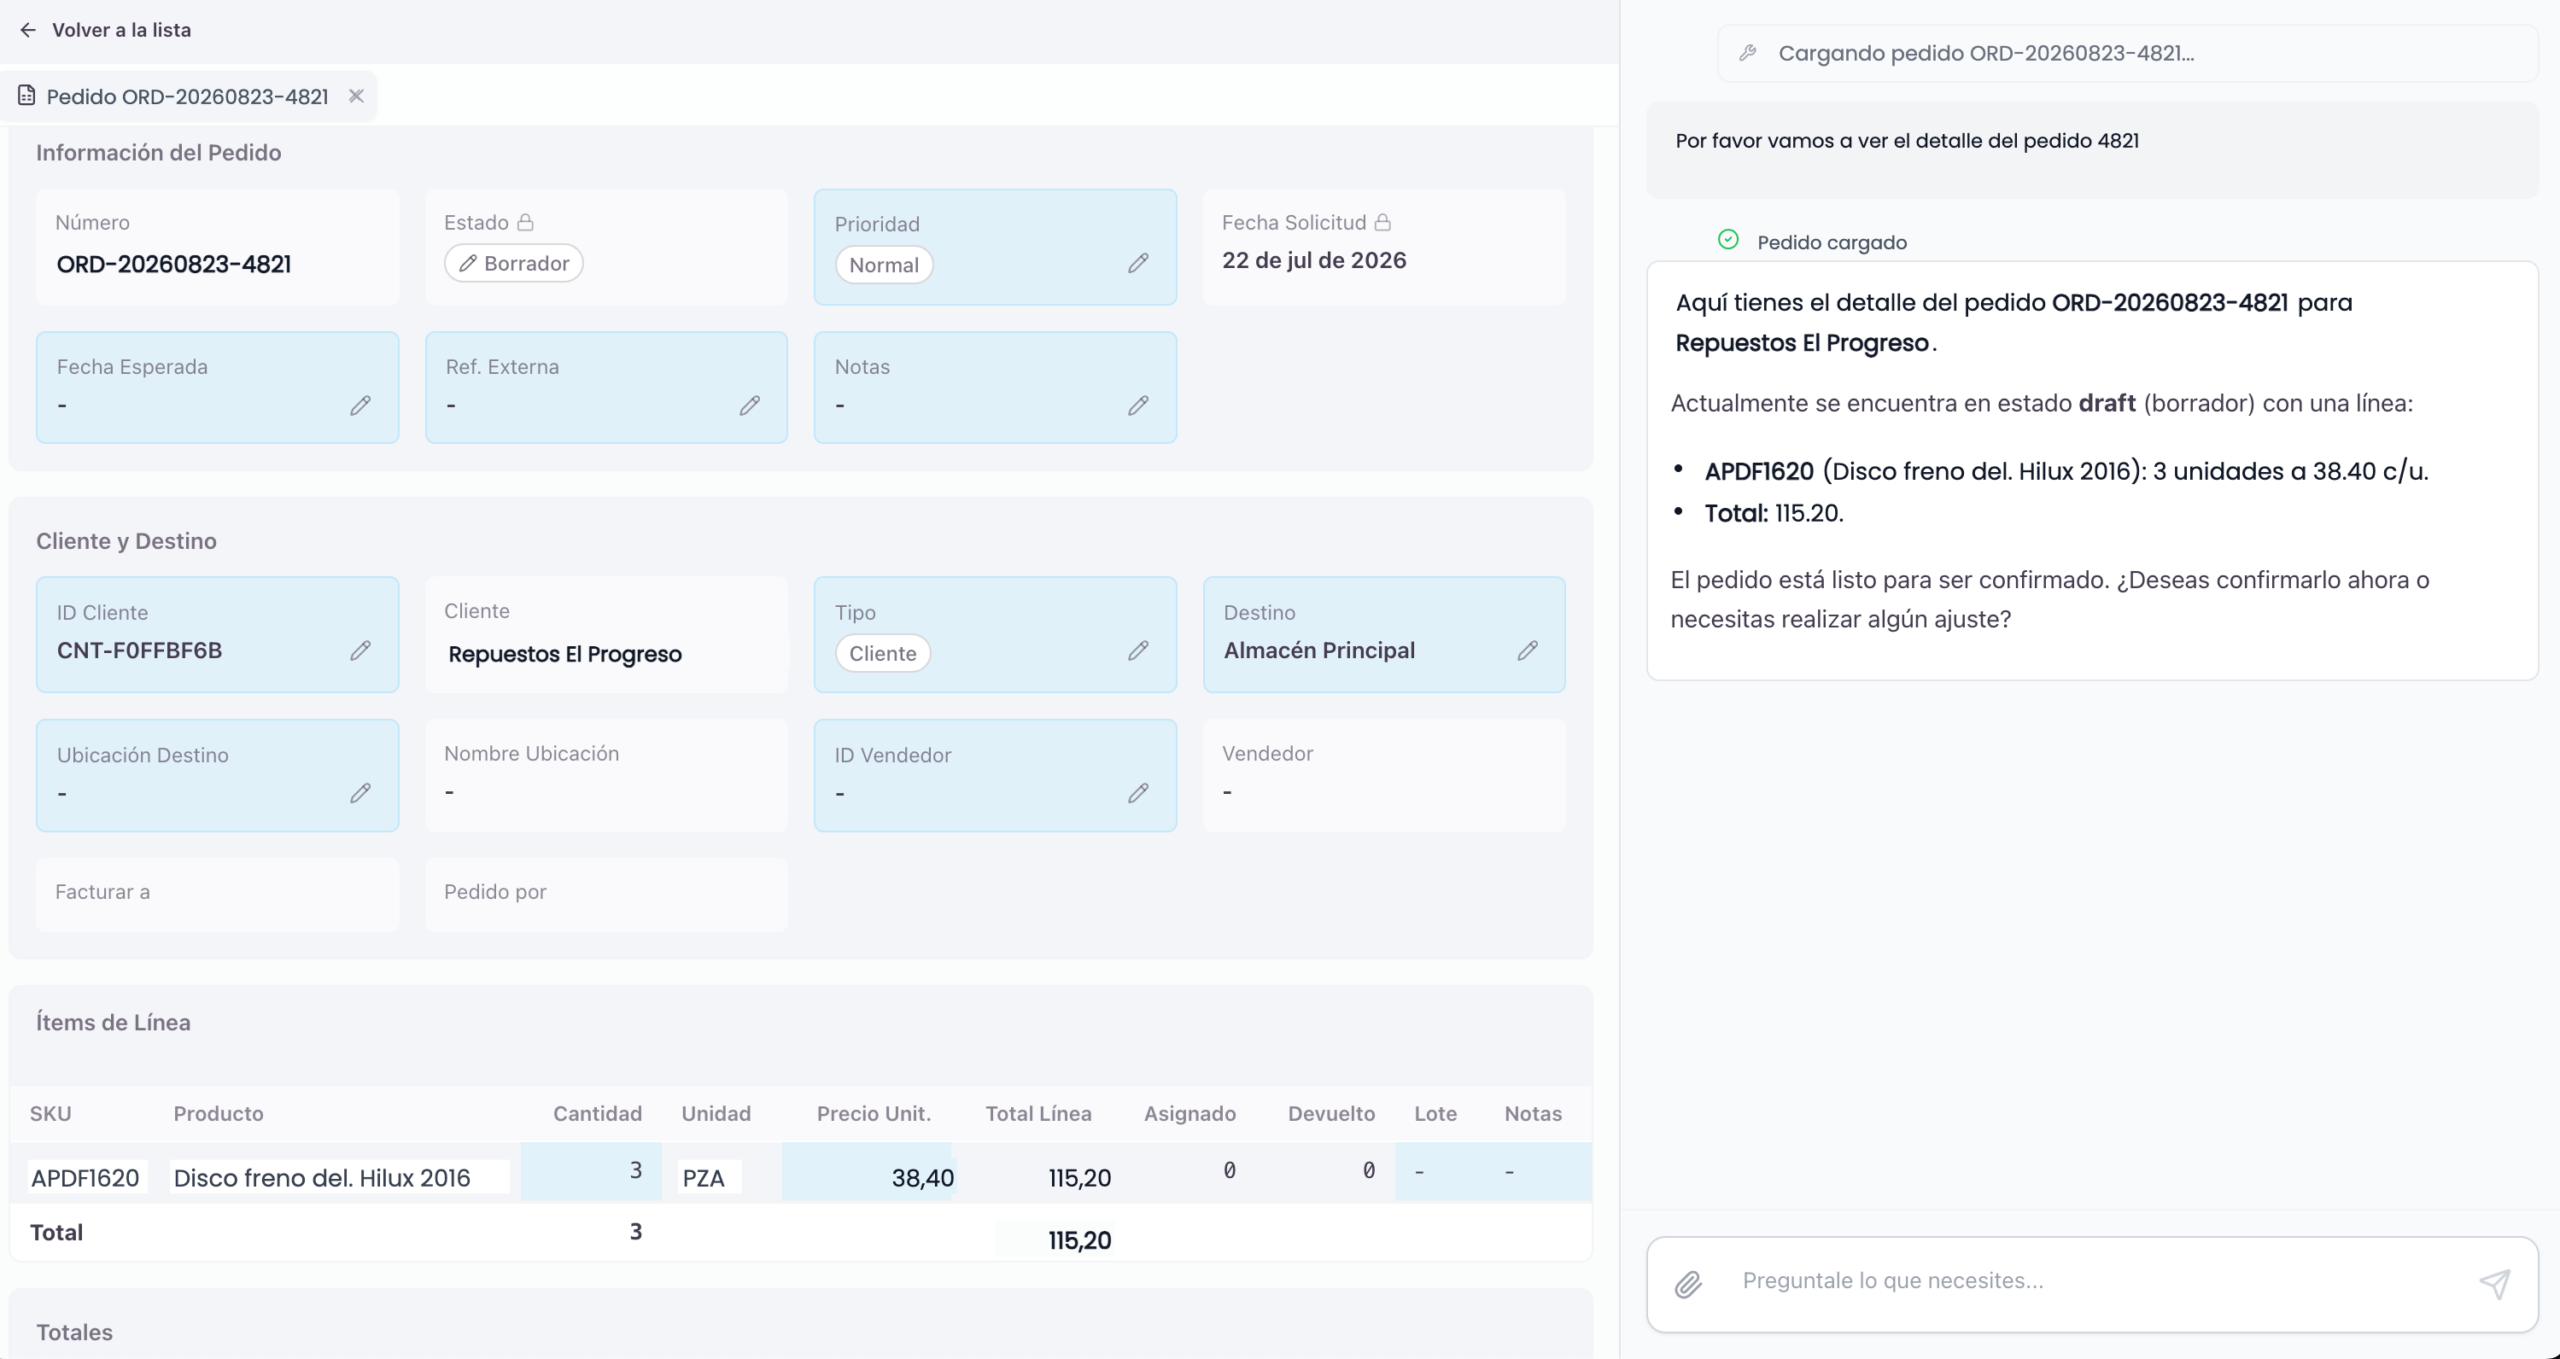This screenshot has height=1359, width=2560.
Task: Click the date 22 de jul de 2026
Action: click(1314, 260)
